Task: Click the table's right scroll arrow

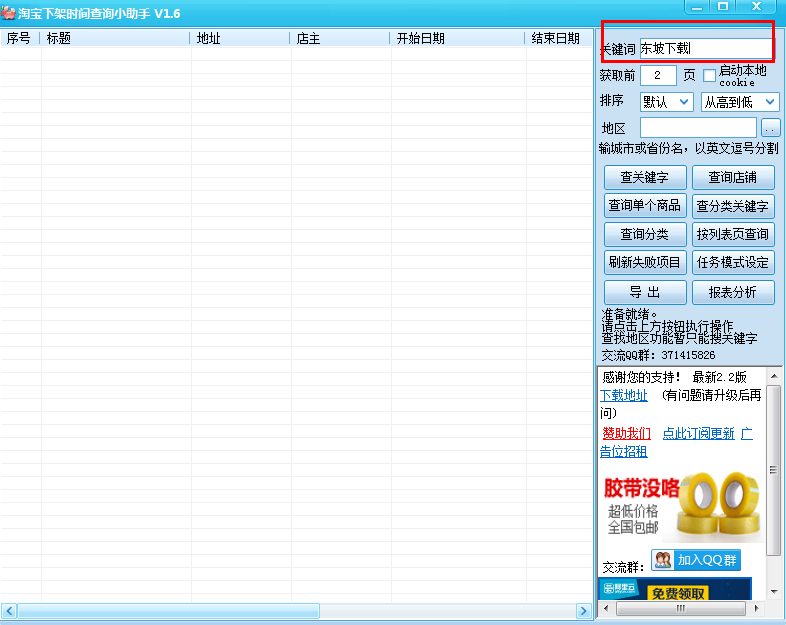Action: click(583, 611)
